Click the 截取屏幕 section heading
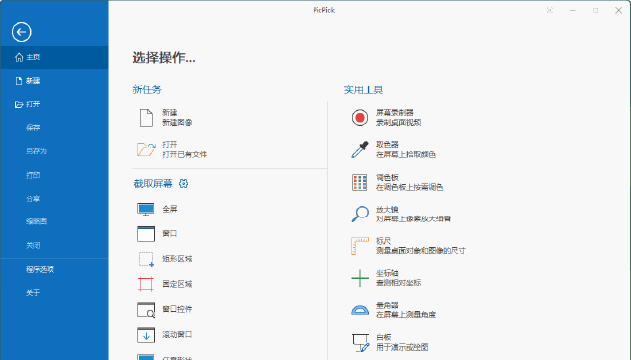This screenshot has height=360, width=631. (153, 184)
